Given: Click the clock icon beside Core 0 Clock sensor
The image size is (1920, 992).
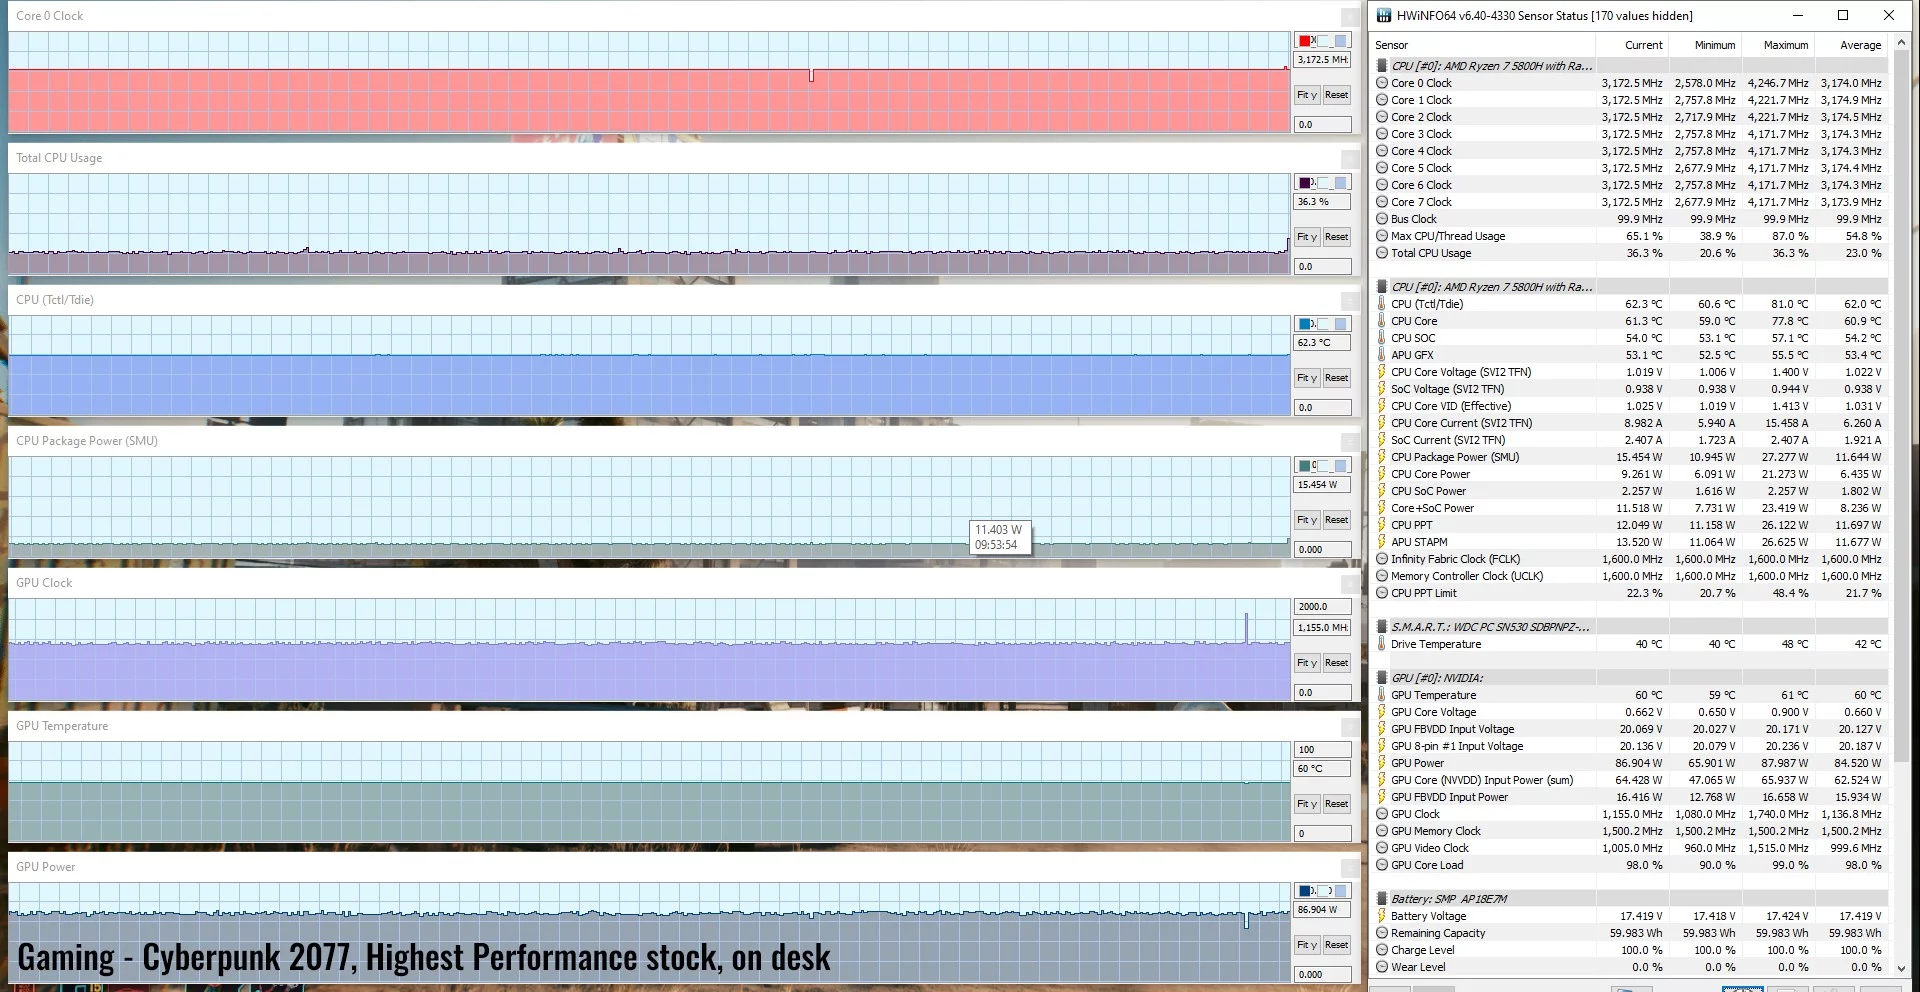Looking at the screenshot, I should 1383,83.
